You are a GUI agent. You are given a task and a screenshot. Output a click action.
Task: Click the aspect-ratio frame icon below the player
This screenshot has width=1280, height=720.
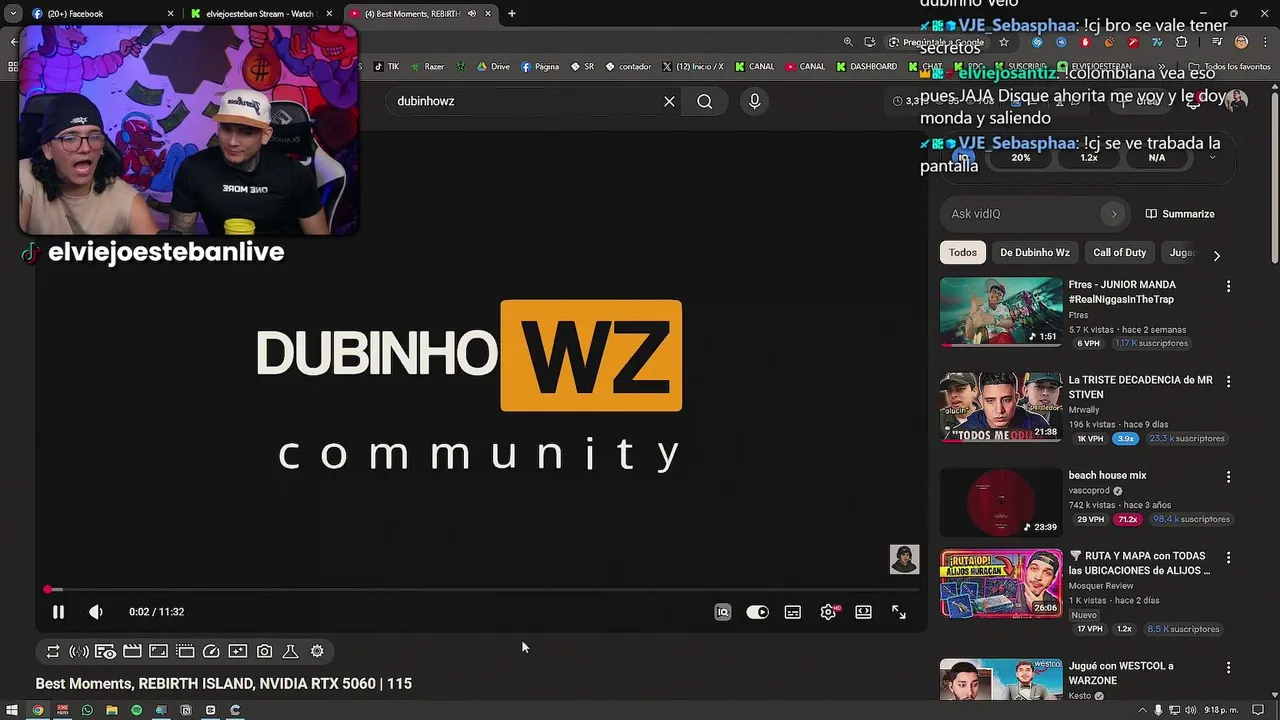(158, 651)
